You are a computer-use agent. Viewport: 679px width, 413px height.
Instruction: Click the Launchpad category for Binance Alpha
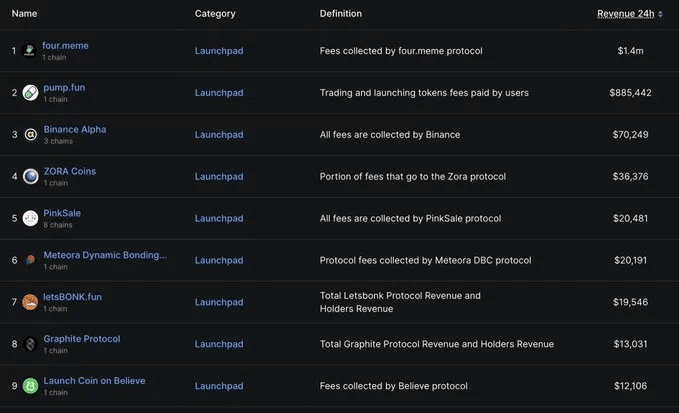click(219, 135)
